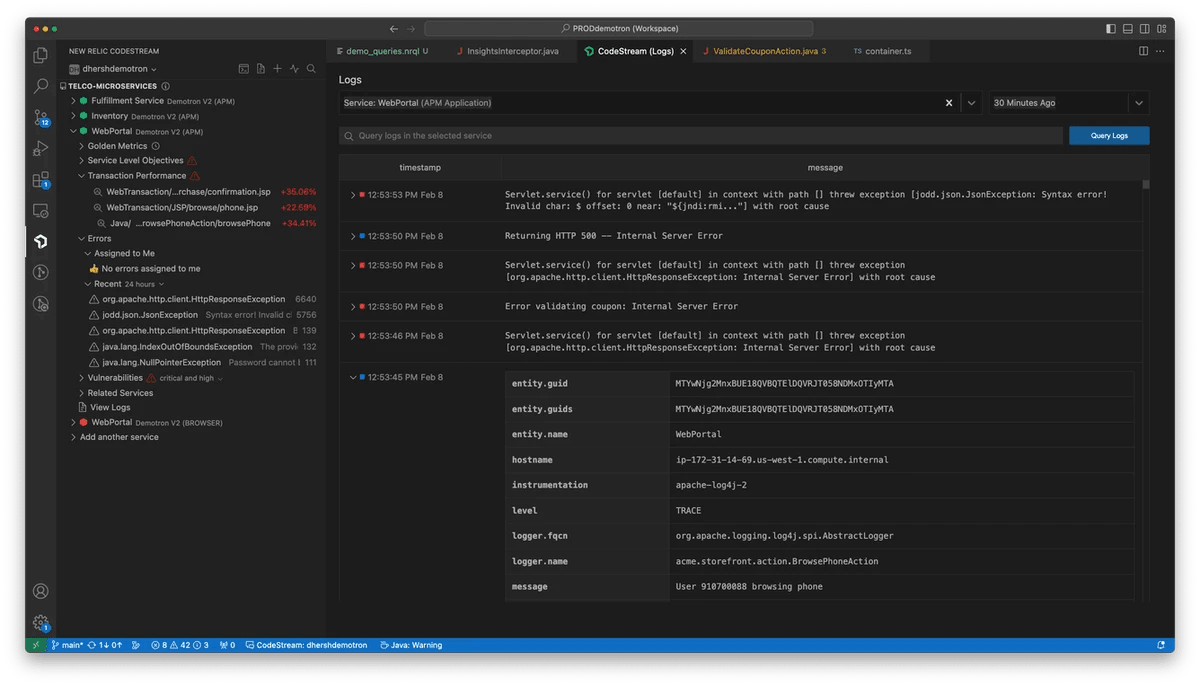
Task: Open the service selector dropdown arrow
Action: [972, 103]
